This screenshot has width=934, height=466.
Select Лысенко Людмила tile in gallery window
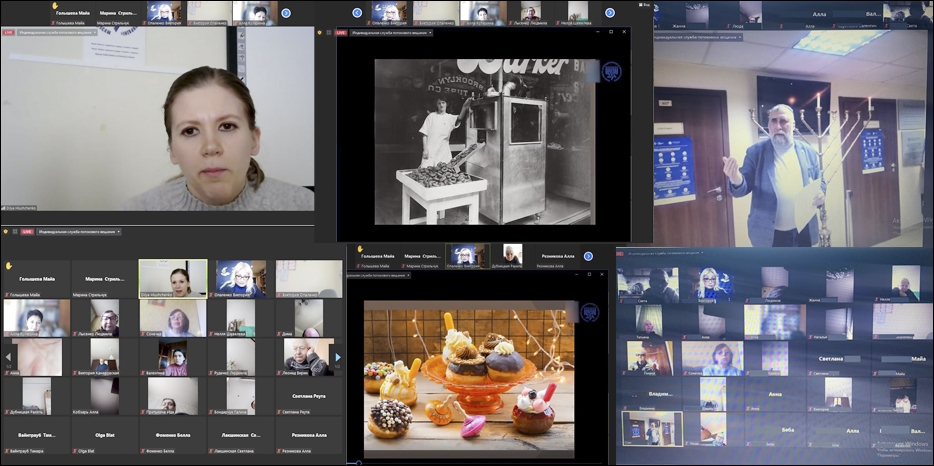pos(105,318)
